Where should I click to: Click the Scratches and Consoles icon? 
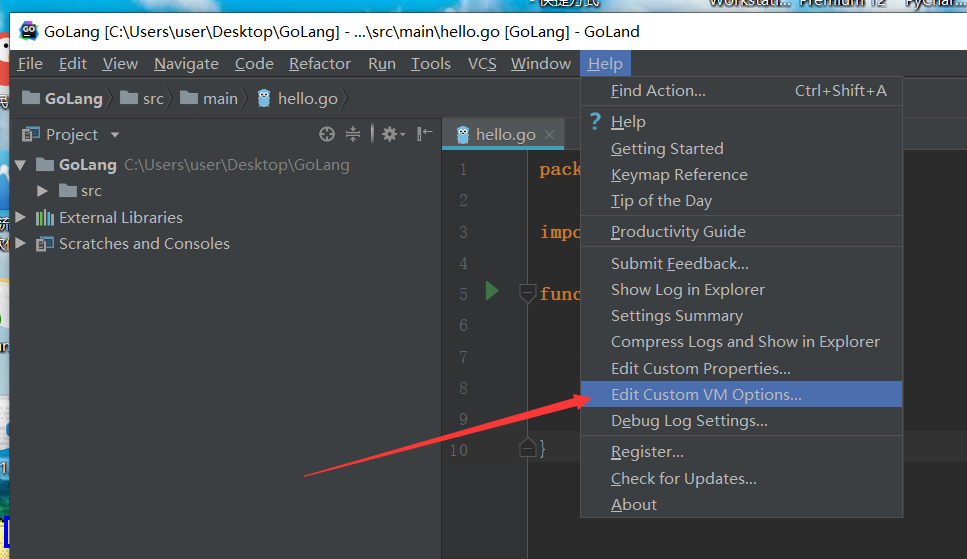click(44, 244)
